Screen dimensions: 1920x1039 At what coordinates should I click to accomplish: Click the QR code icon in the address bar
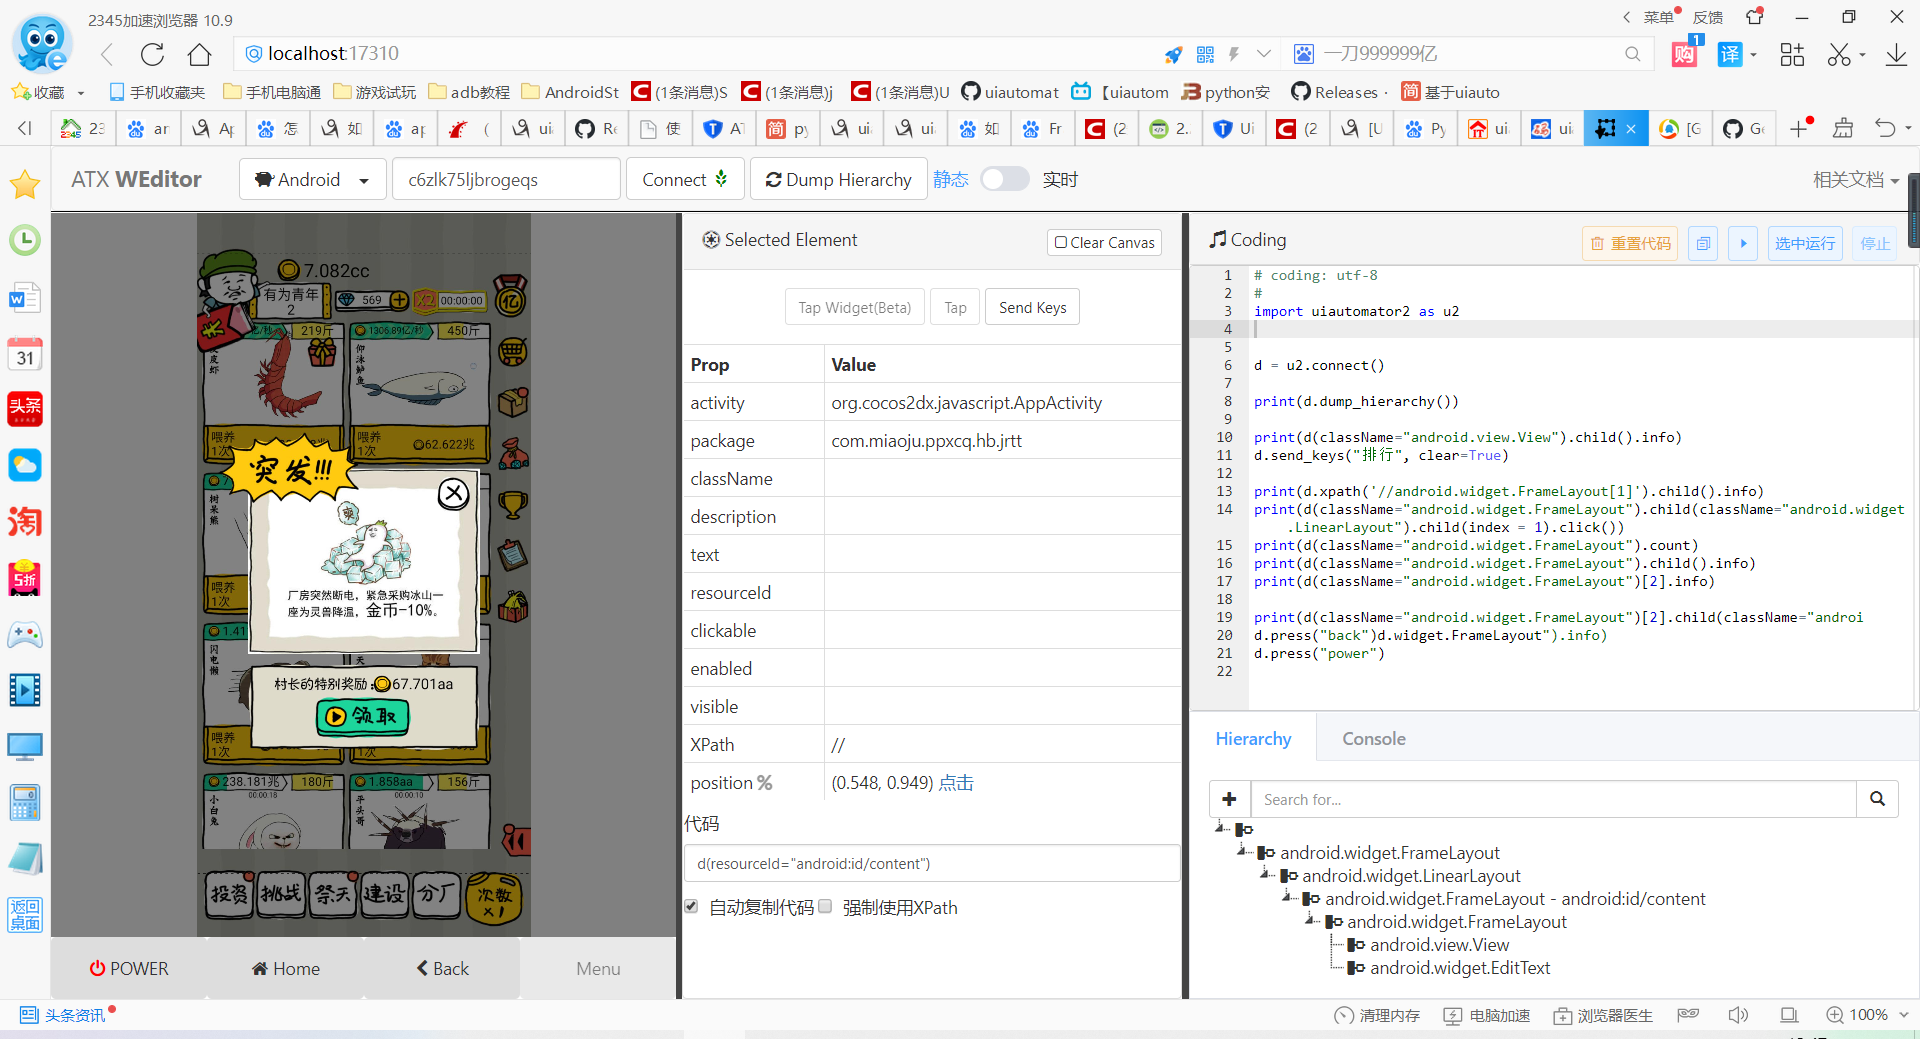click(1205, 54)
